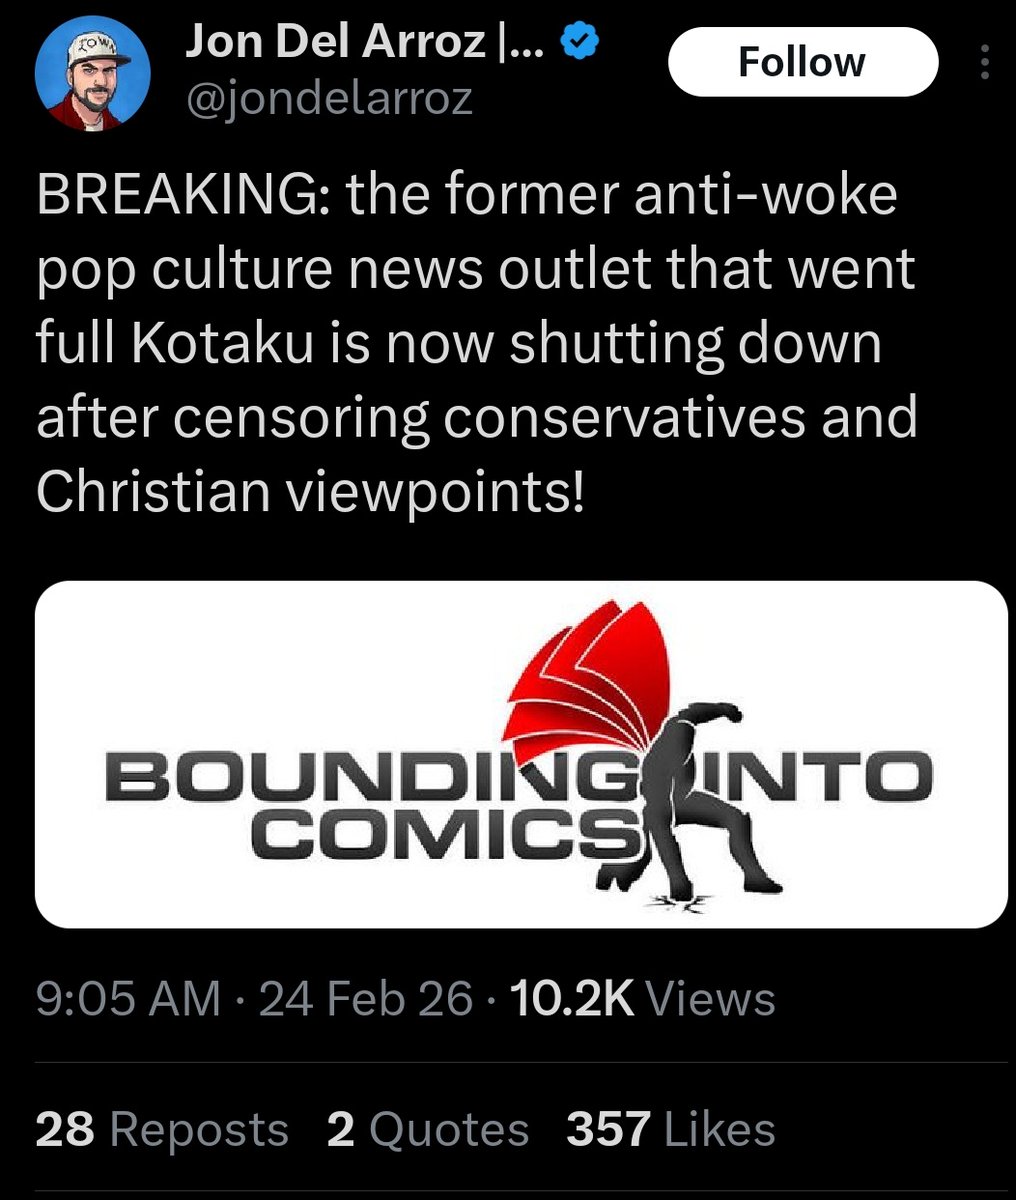Click the Christian viewpoints text line
Image resolution: width=1016 pixels, height=1200 pixels.
pyautogui.click(x=309, y=492)
